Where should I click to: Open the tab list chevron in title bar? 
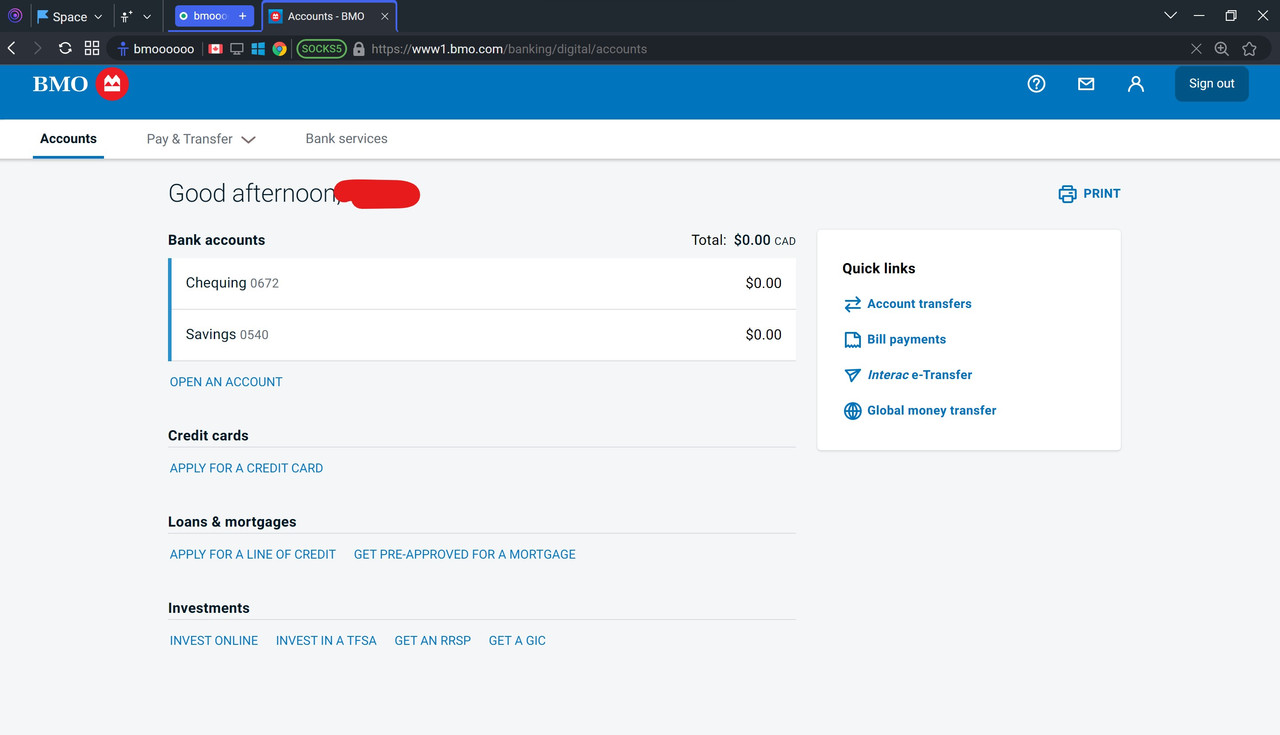1170,16
